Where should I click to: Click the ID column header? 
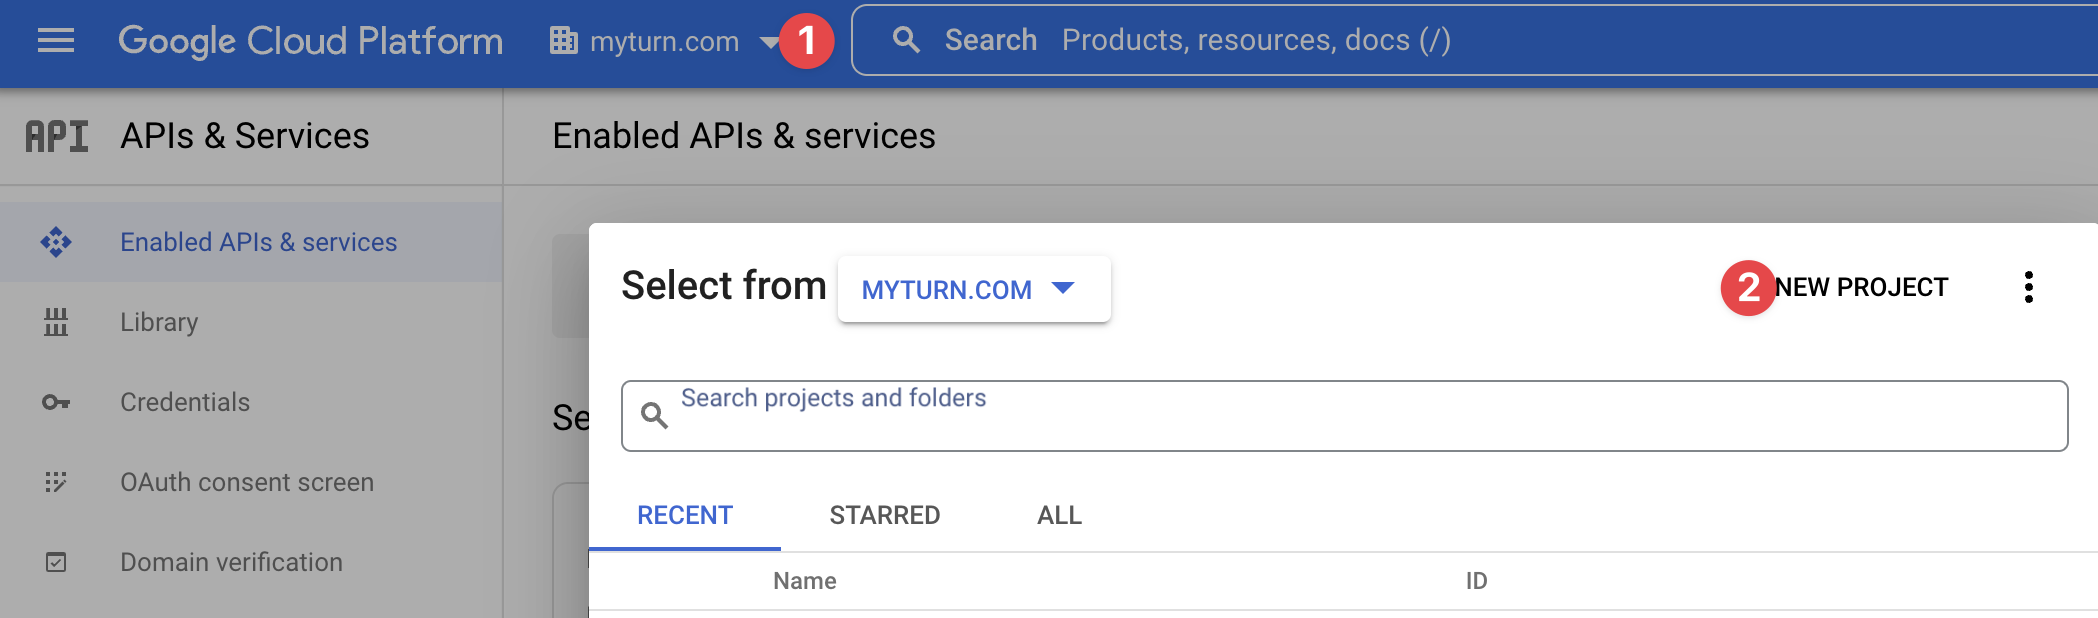tap(1476, 581)
